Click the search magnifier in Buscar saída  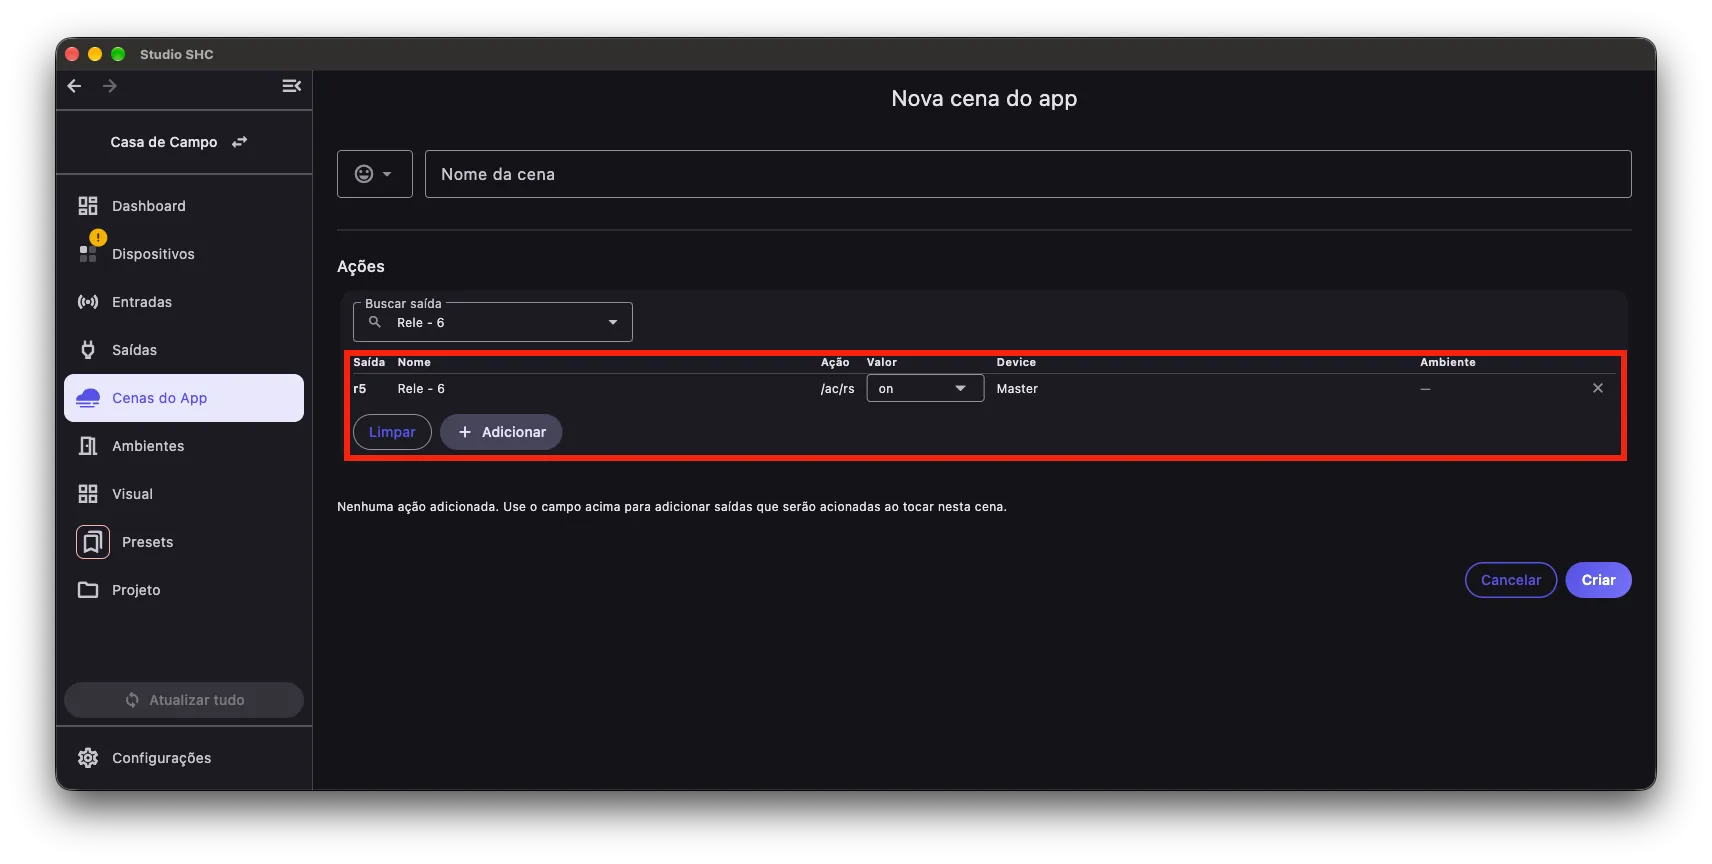[375, 322]
